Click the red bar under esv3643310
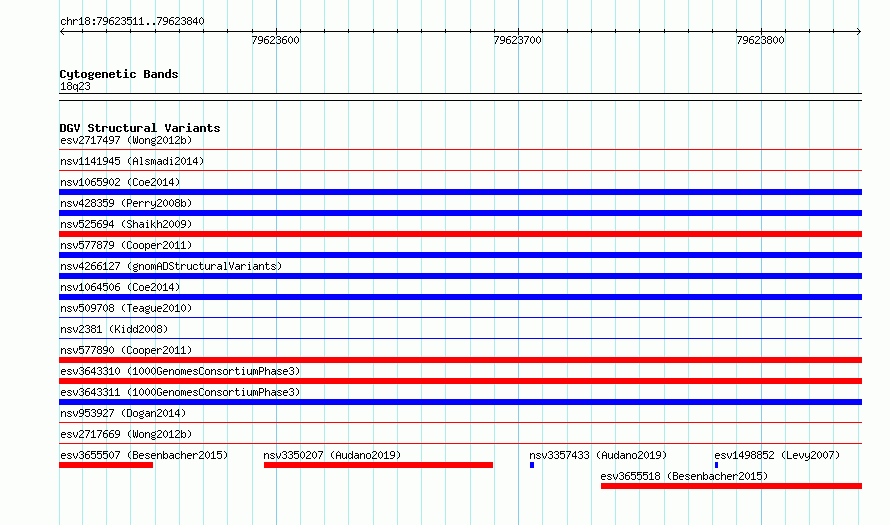 [x=460, y=381]
